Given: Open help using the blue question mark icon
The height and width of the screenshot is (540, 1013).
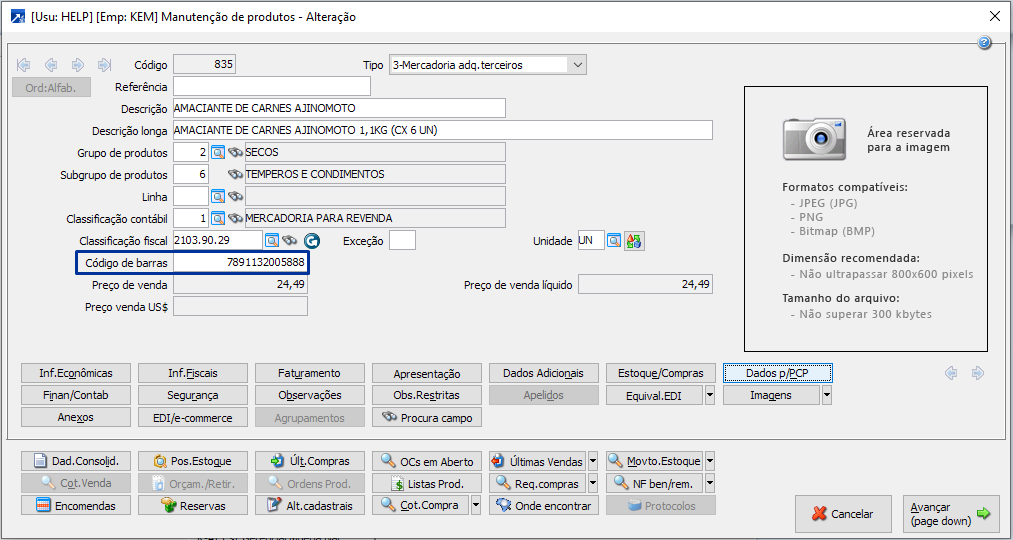Looking at the screenshot, I should click(x=984, y=43).
